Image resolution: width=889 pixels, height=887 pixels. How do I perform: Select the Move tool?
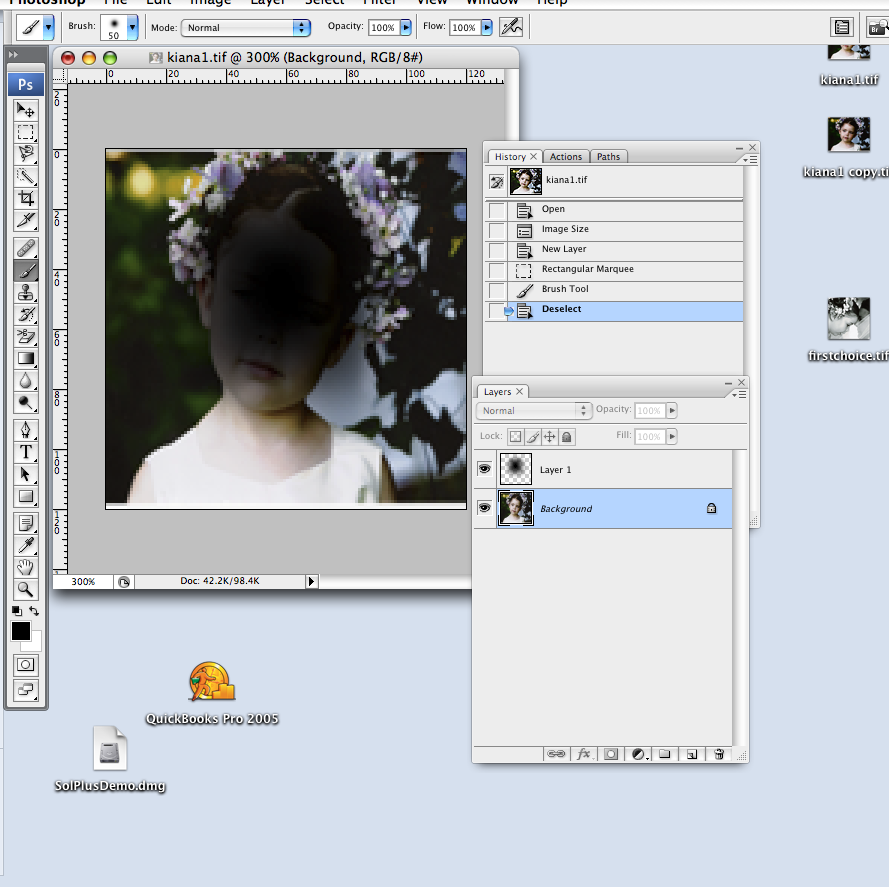click(x=25, y=110)
